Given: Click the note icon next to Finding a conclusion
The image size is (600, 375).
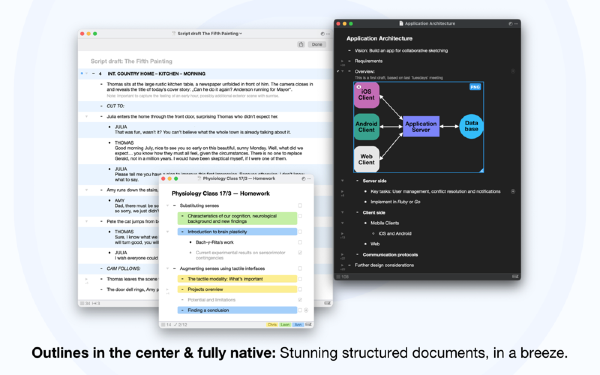Looking at the screenshot, I should (306, 310).
